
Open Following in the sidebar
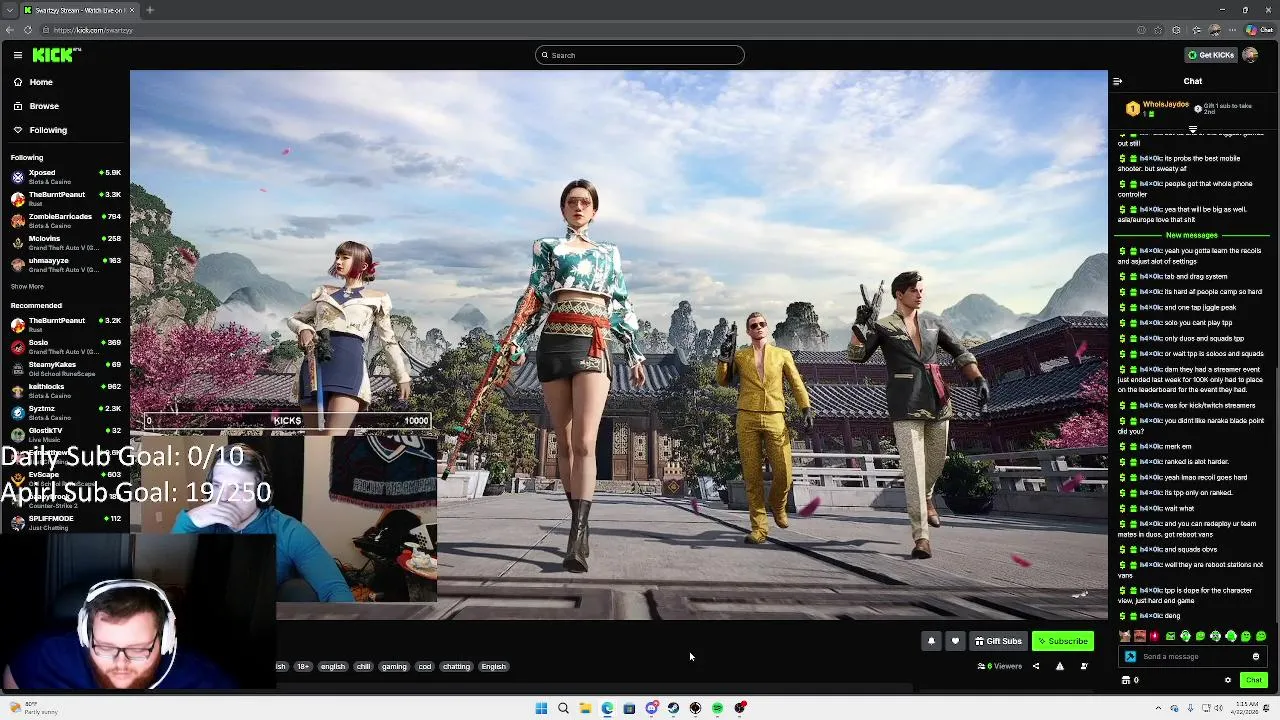48,130
